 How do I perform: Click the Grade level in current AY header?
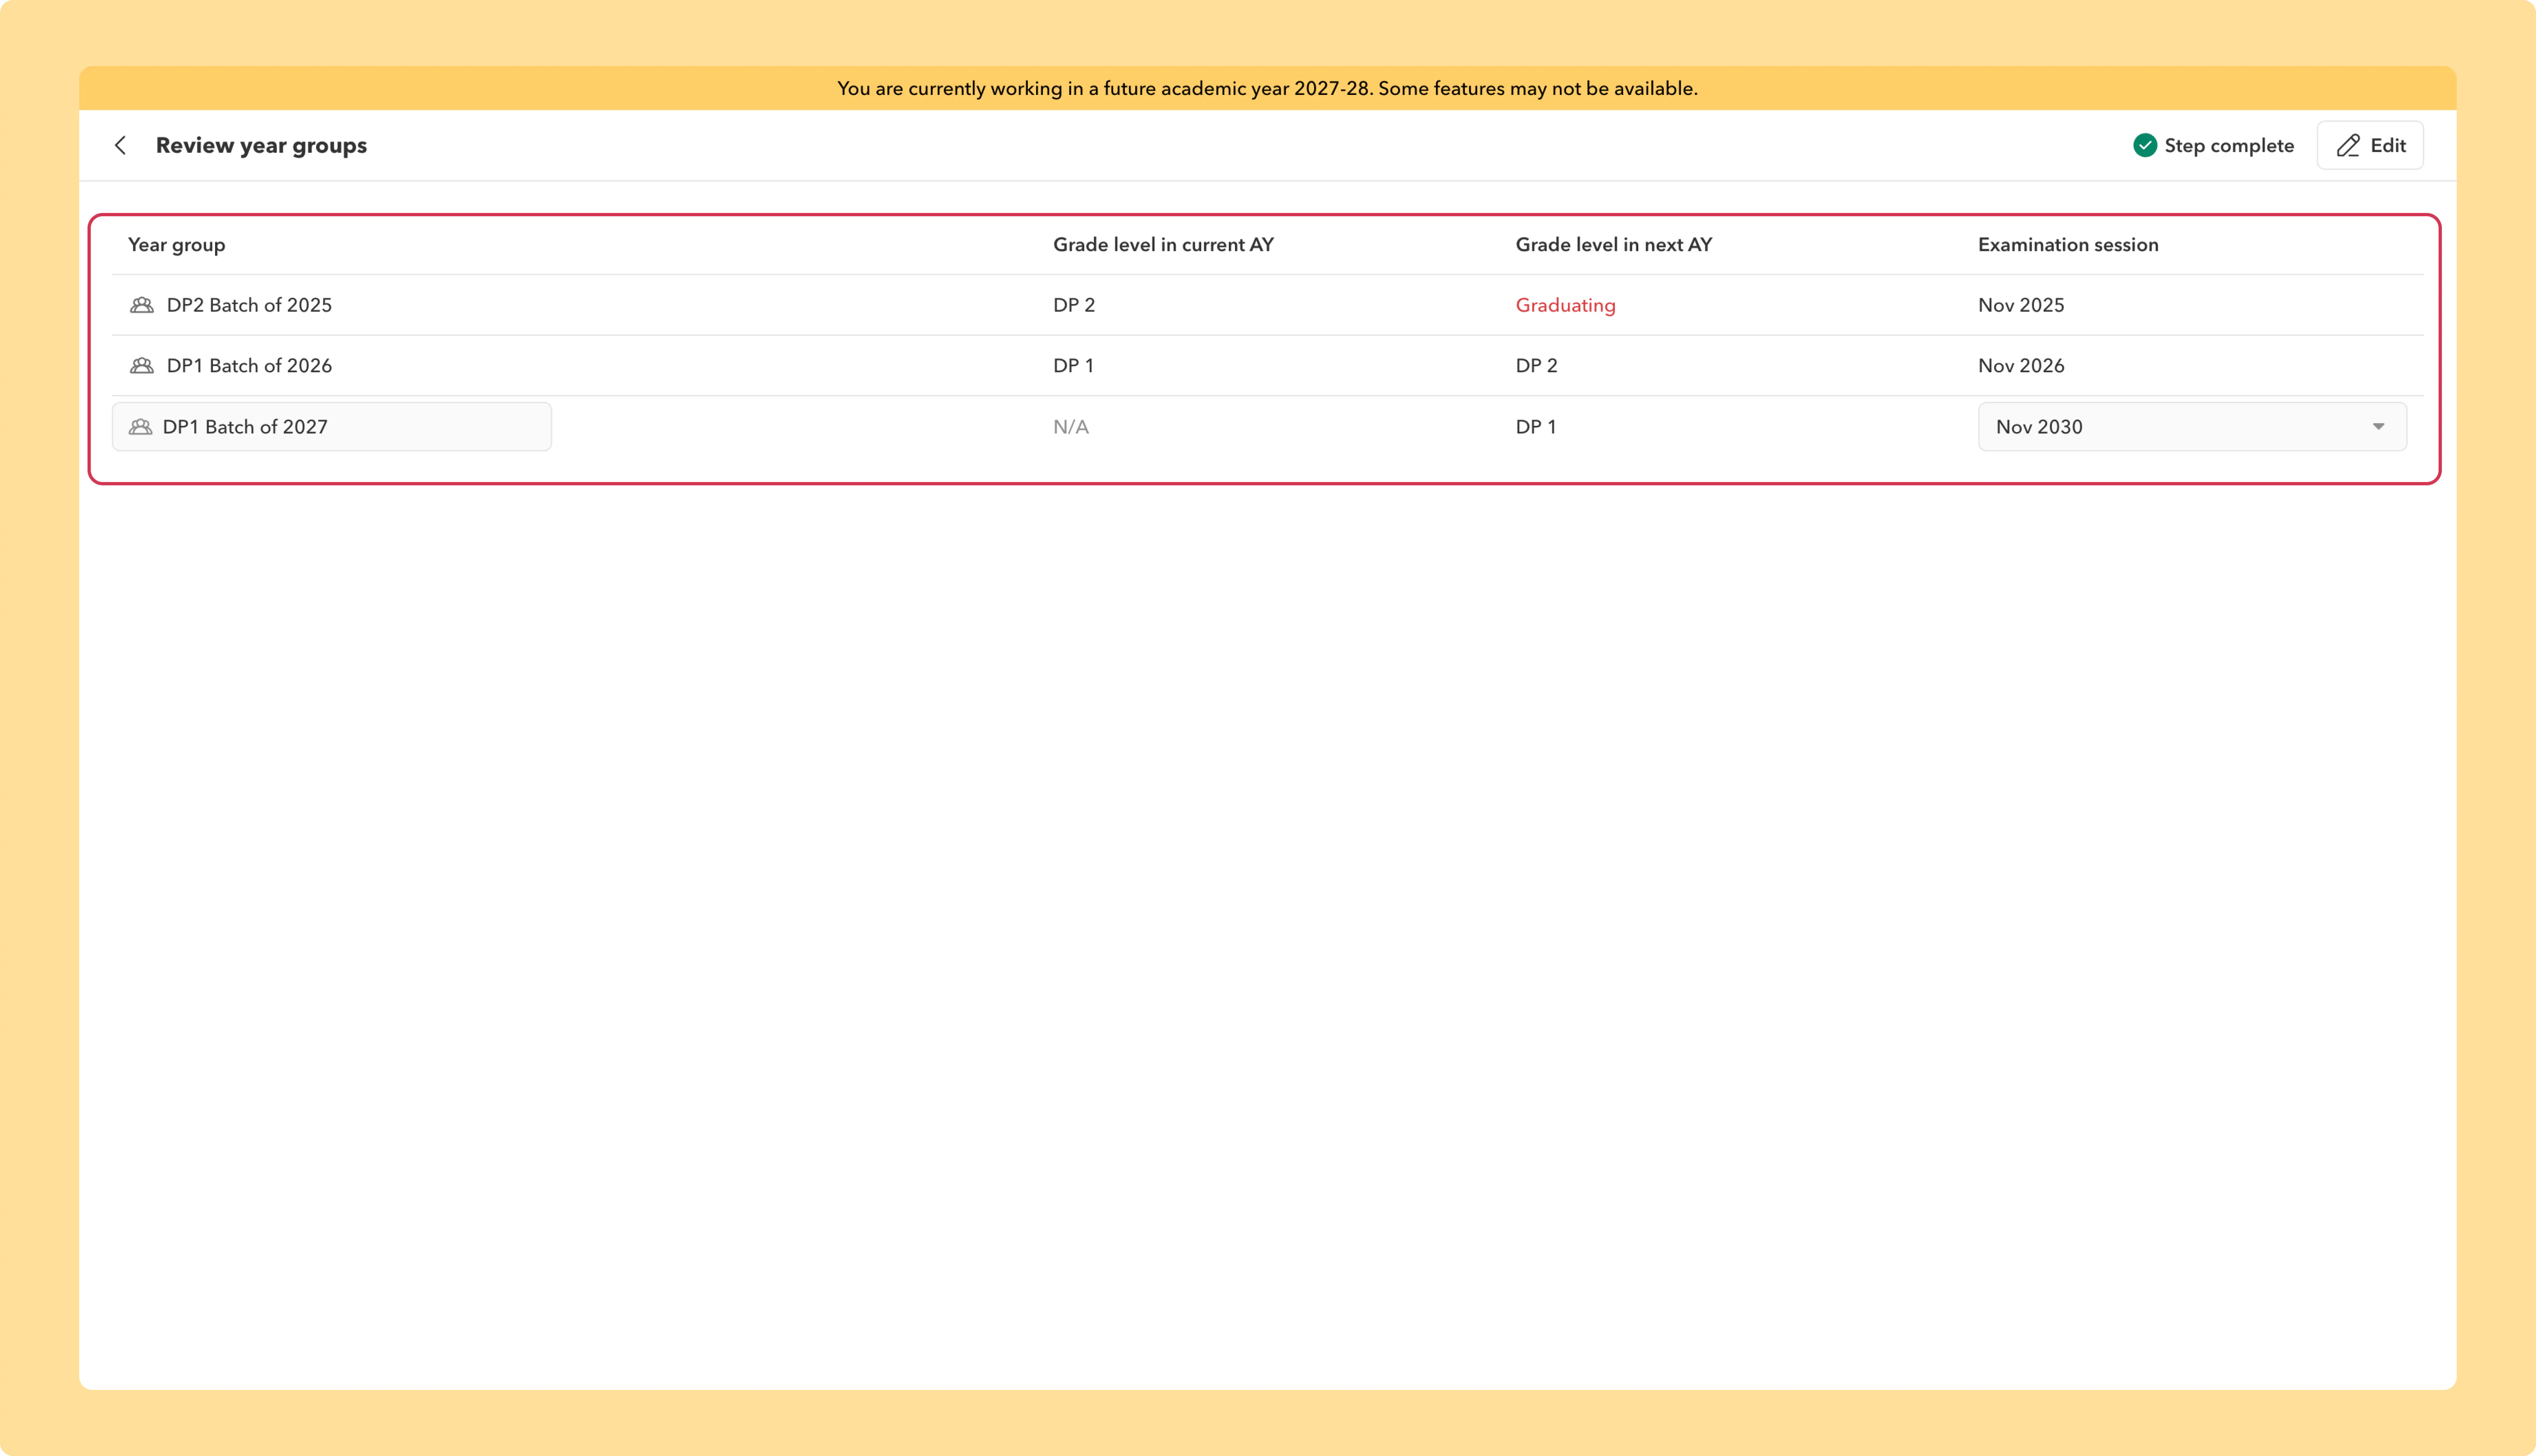[x=1163, y=245]
